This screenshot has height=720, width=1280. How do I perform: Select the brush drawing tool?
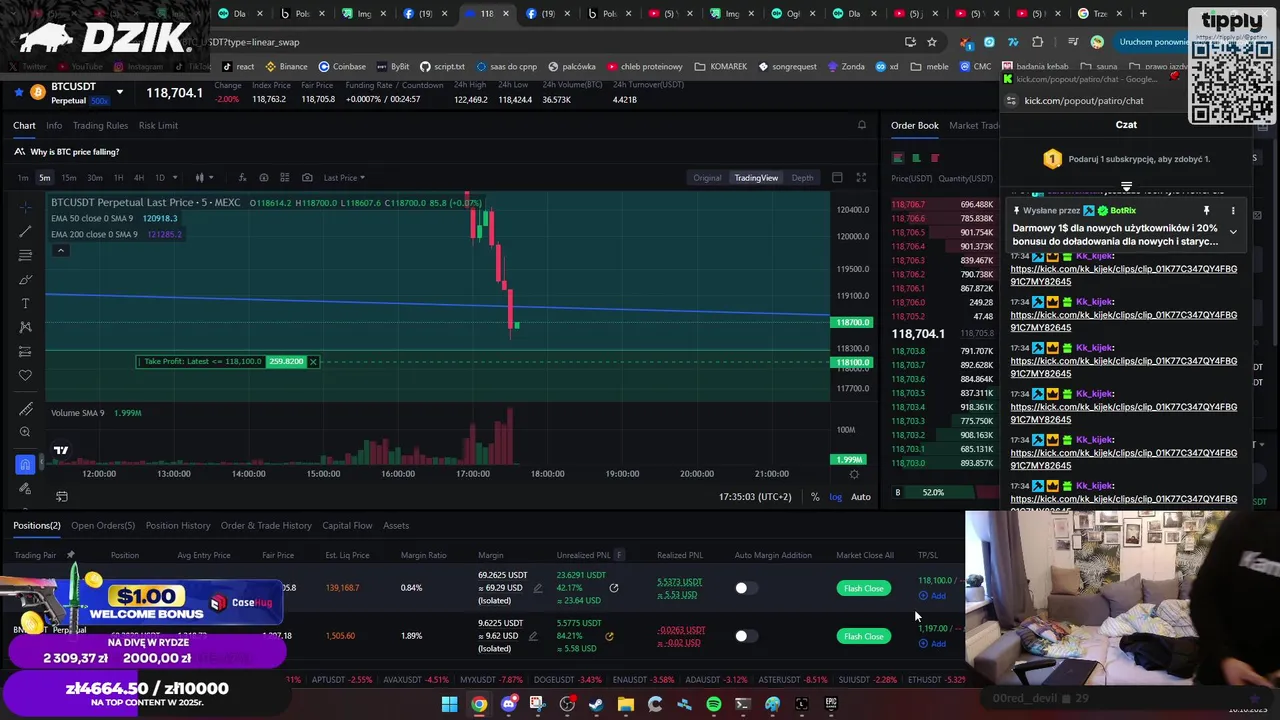25,279
